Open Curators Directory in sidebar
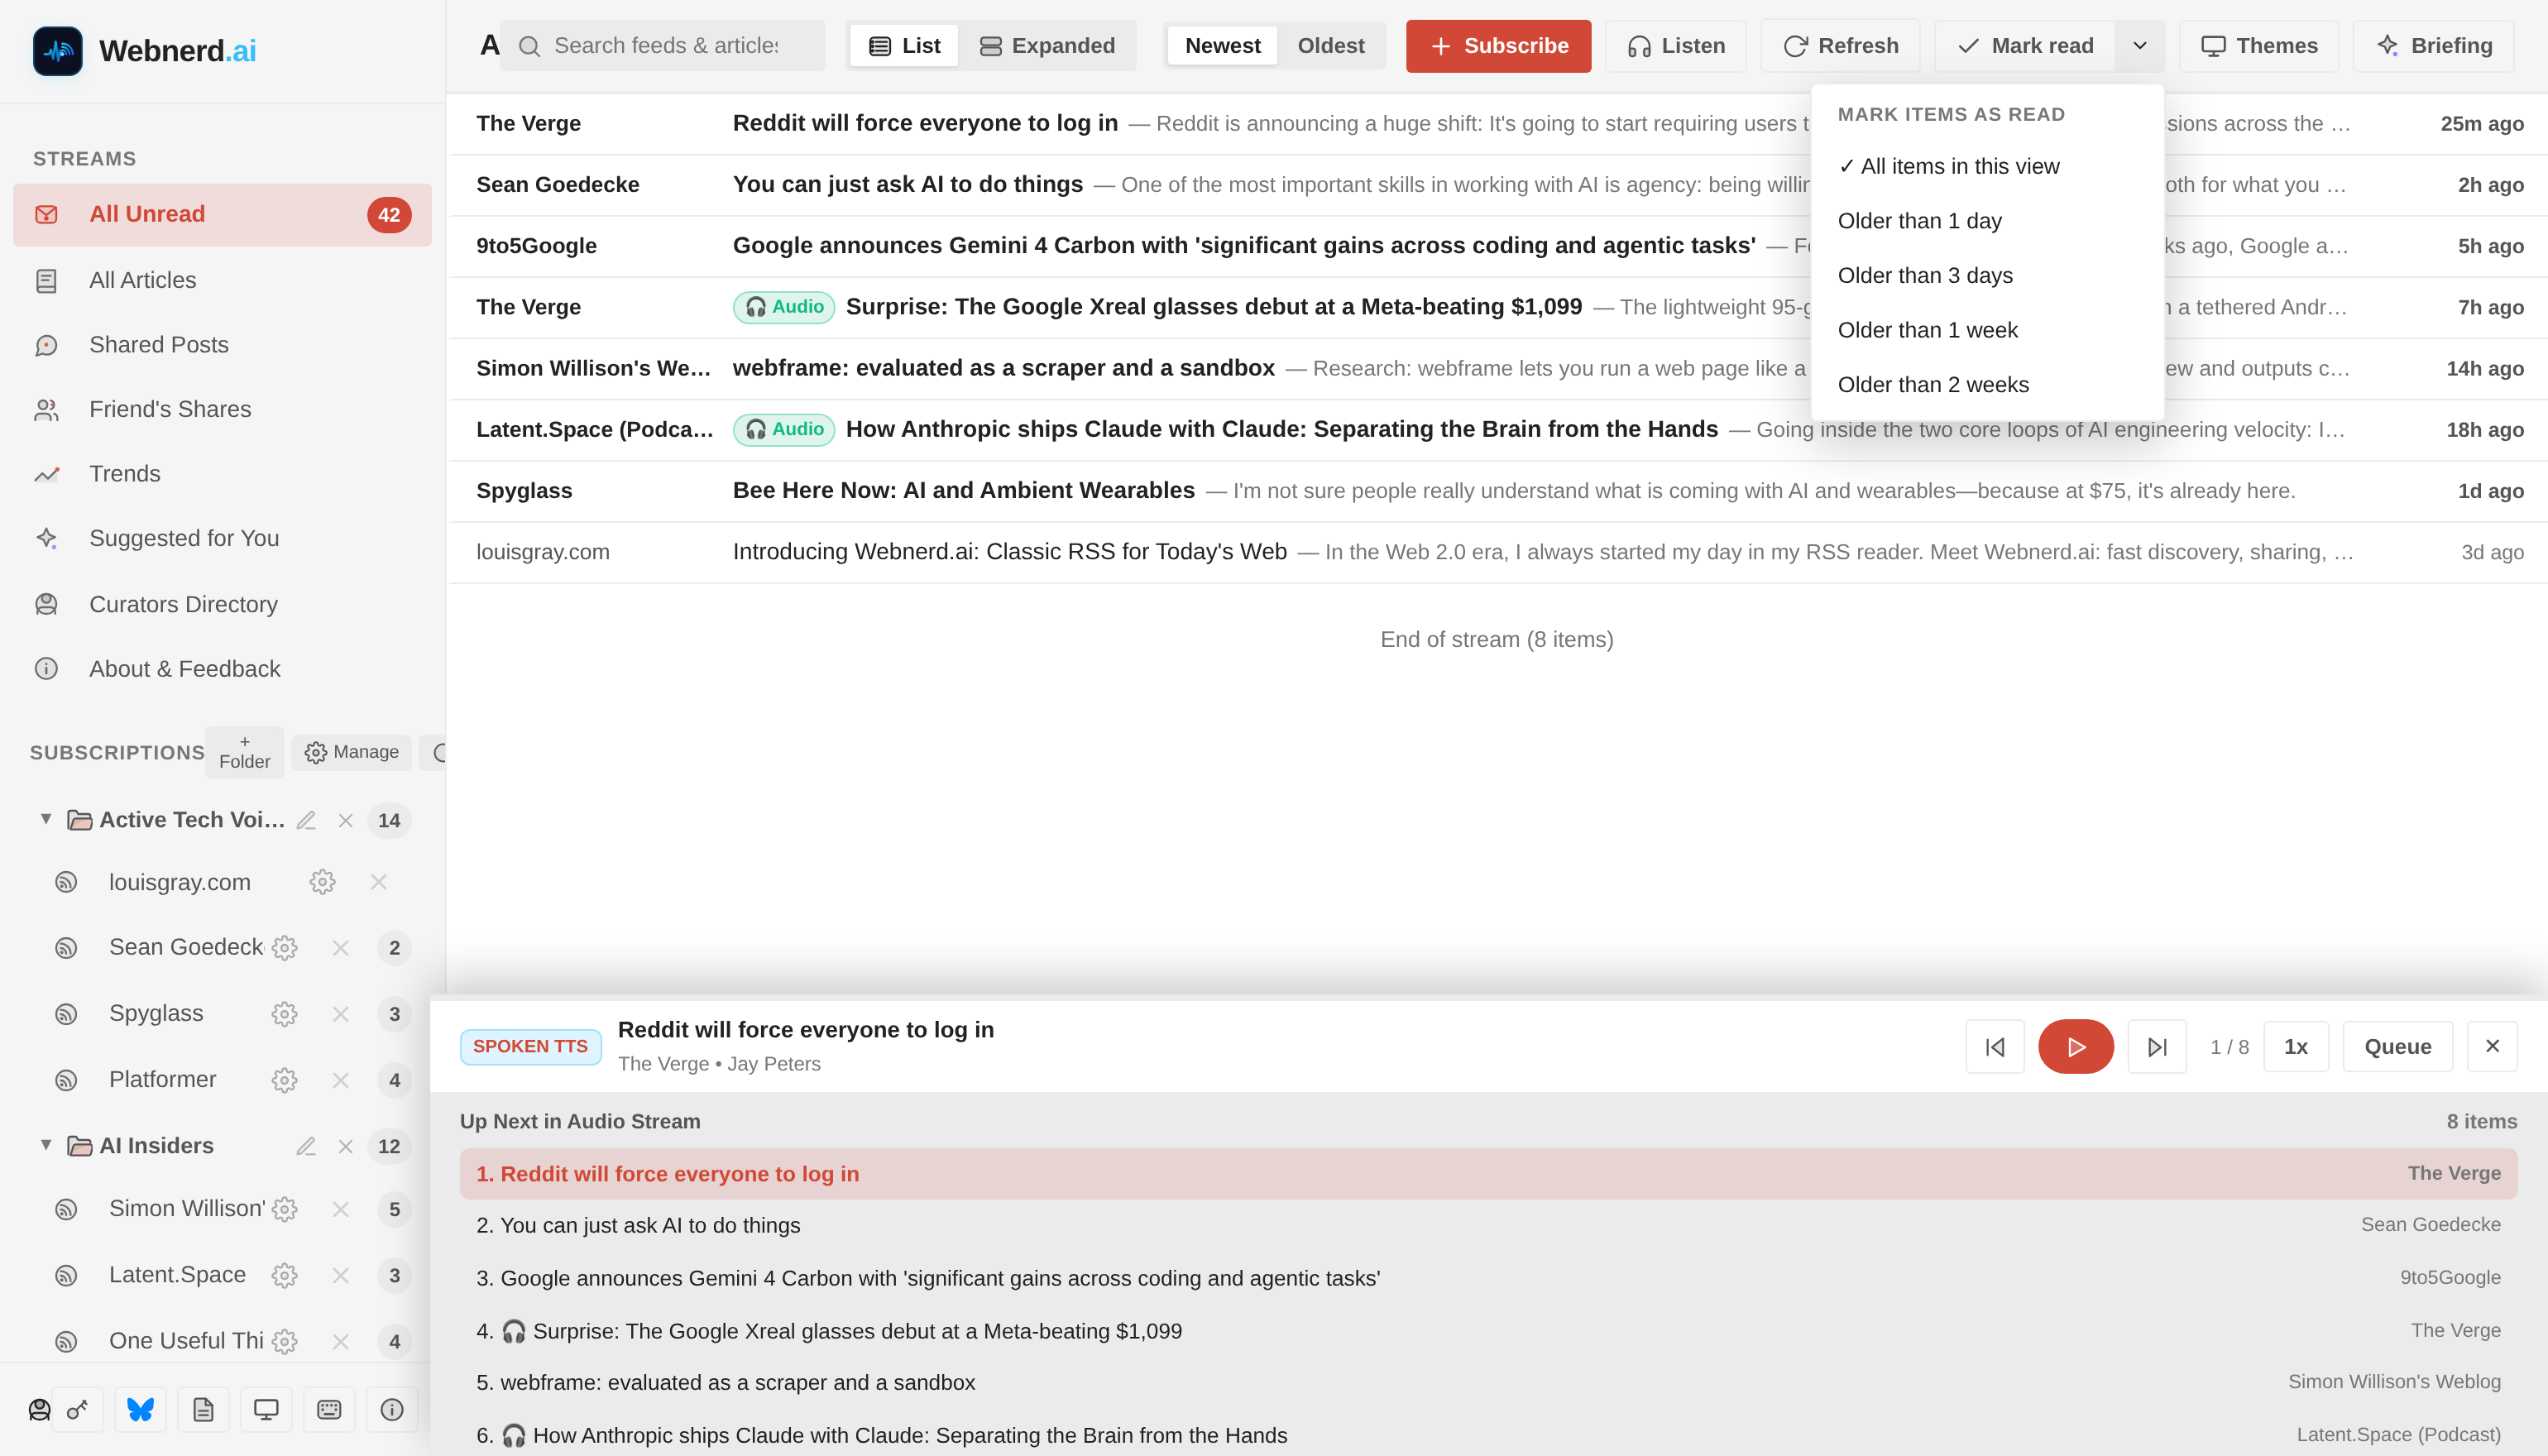 click(x=222, y=604)
